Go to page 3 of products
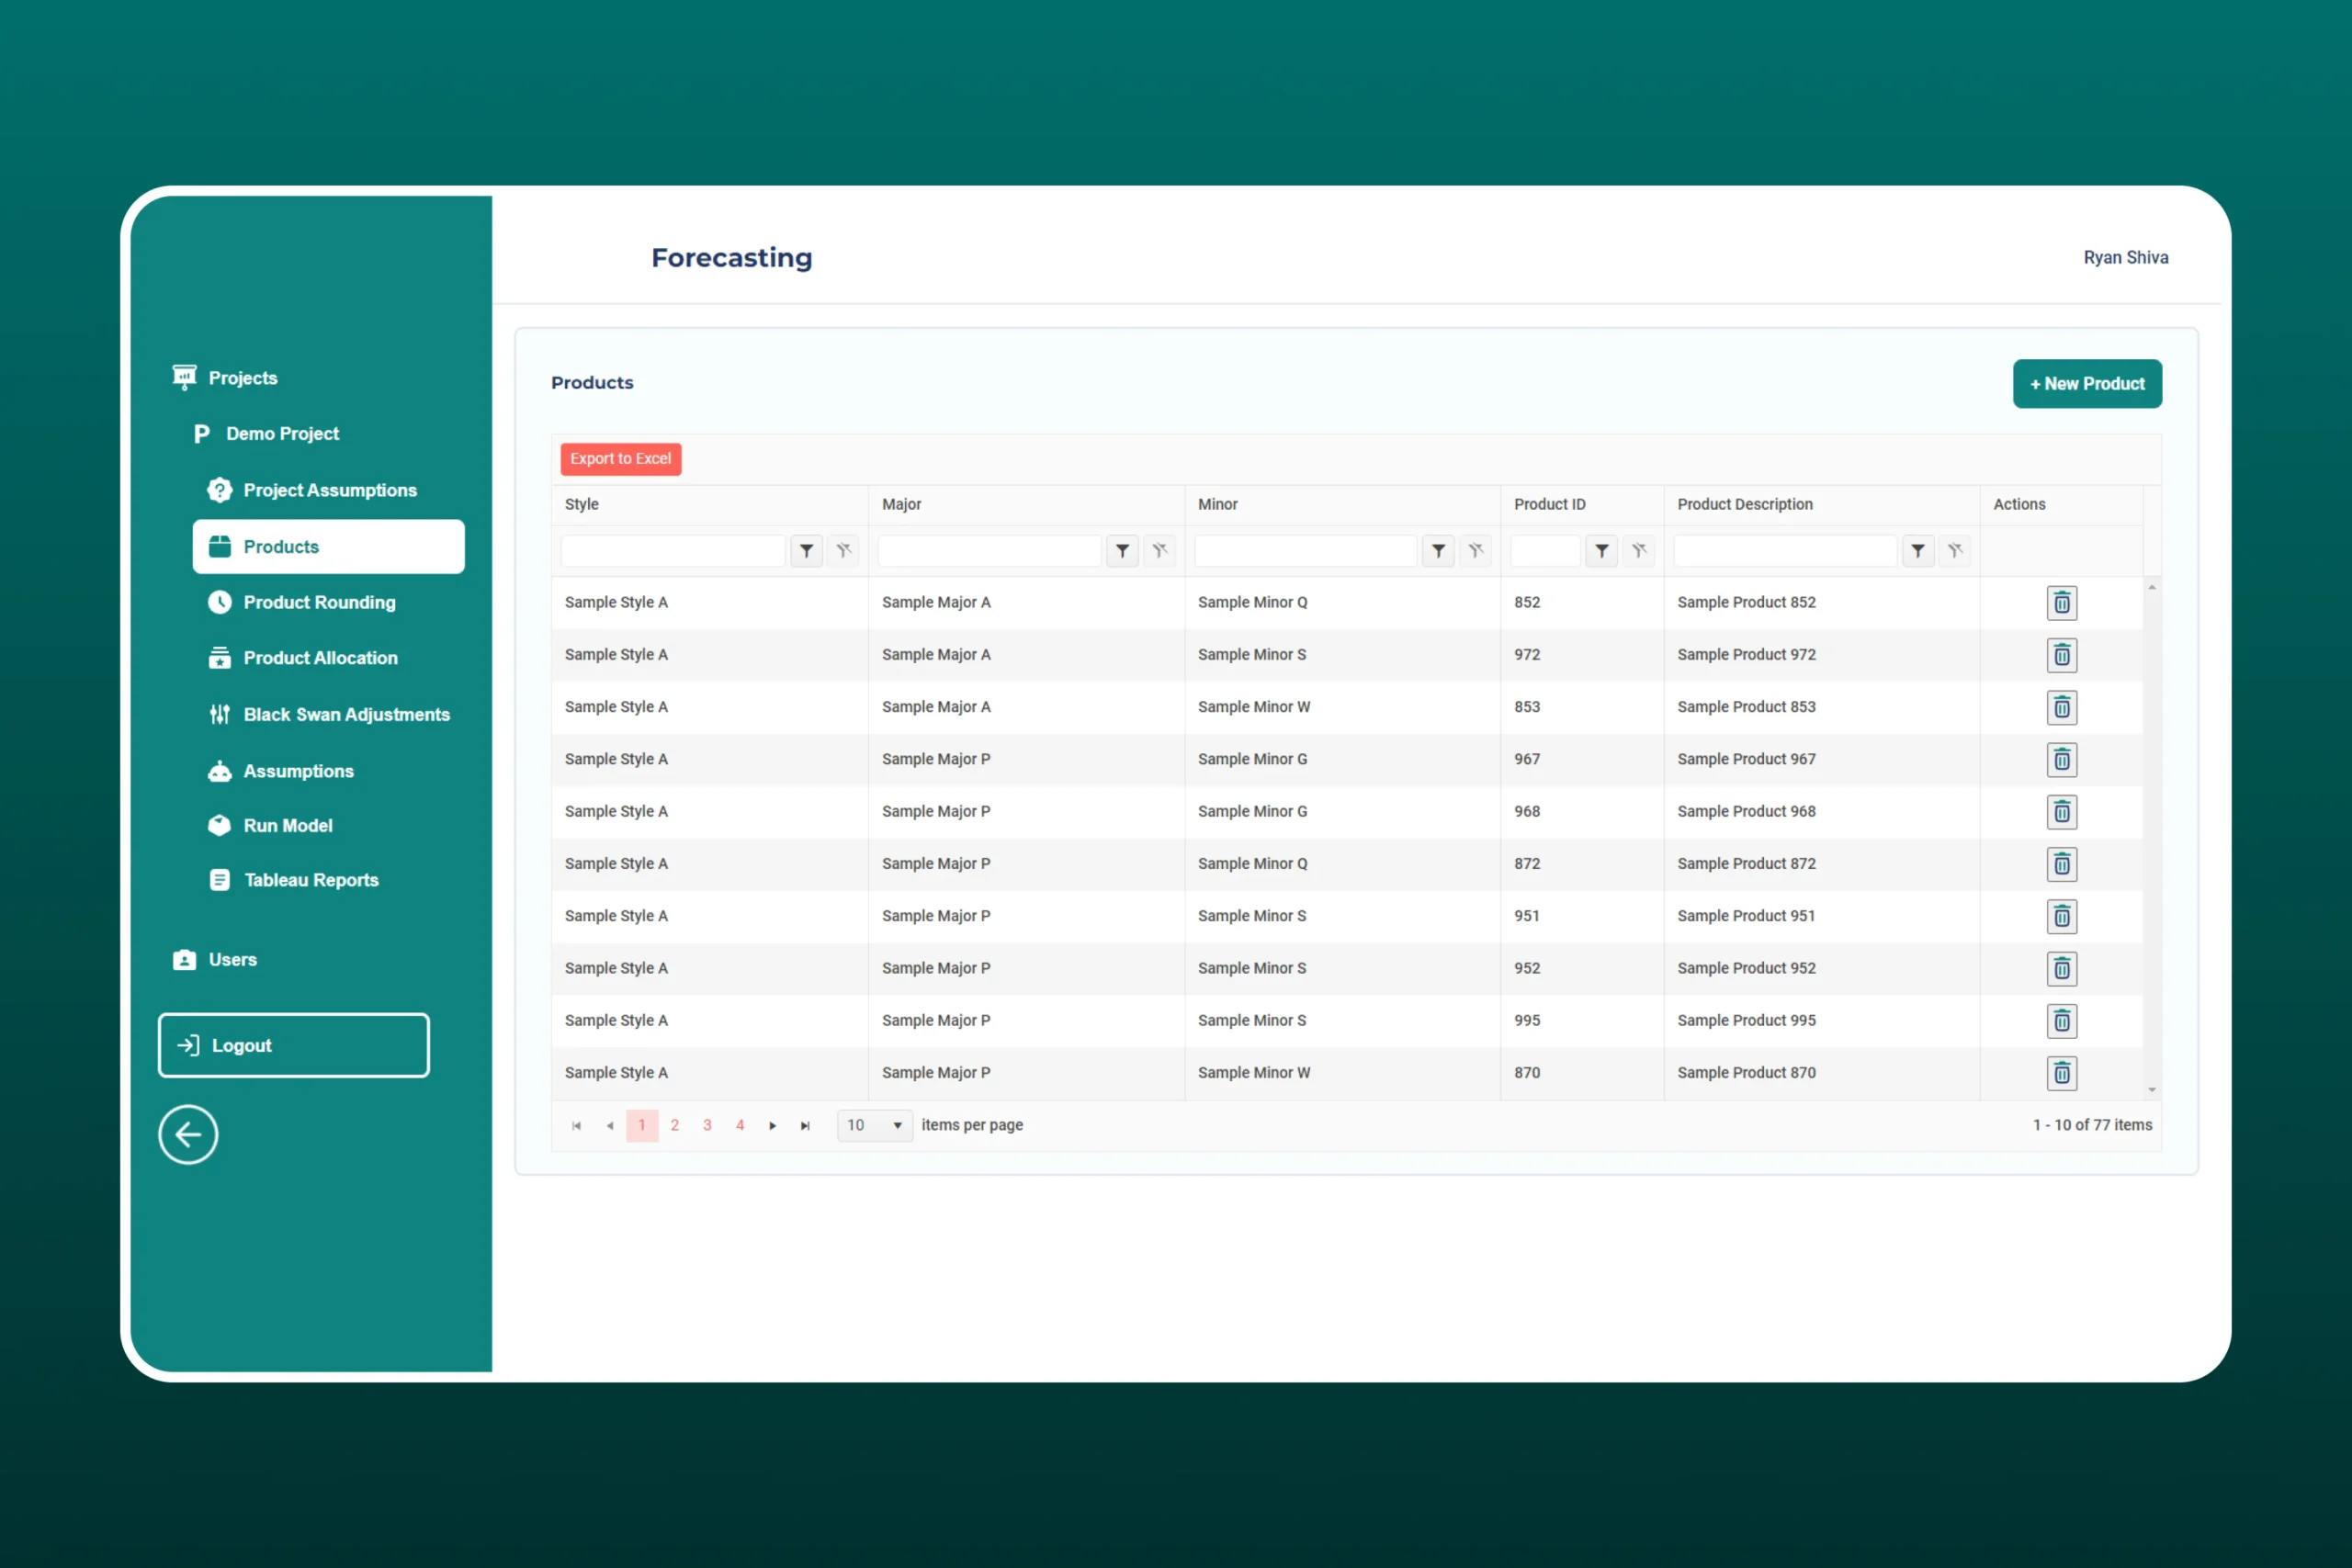 coord(707,1126)
